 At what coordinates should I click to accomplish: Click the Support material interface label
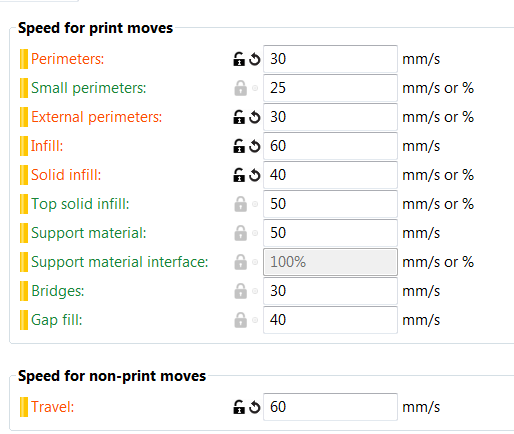point(120,262)
